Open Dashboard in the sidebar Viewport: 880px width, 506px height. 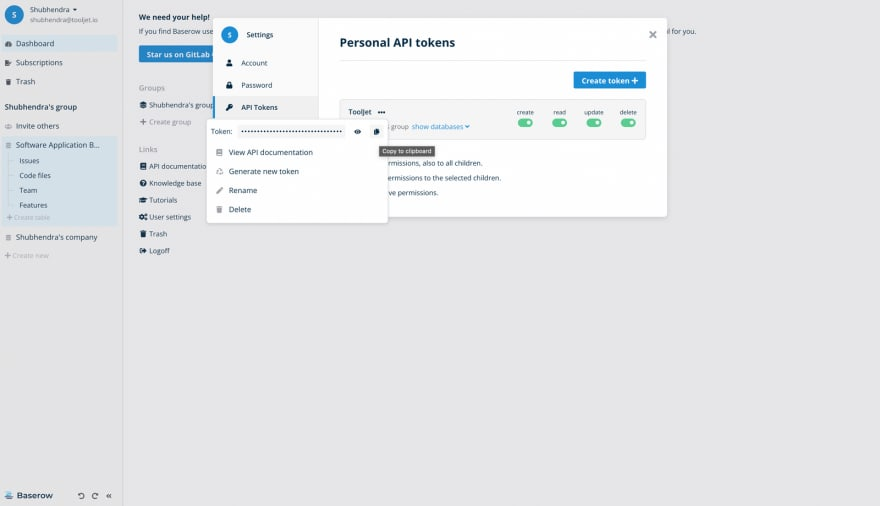58,44
